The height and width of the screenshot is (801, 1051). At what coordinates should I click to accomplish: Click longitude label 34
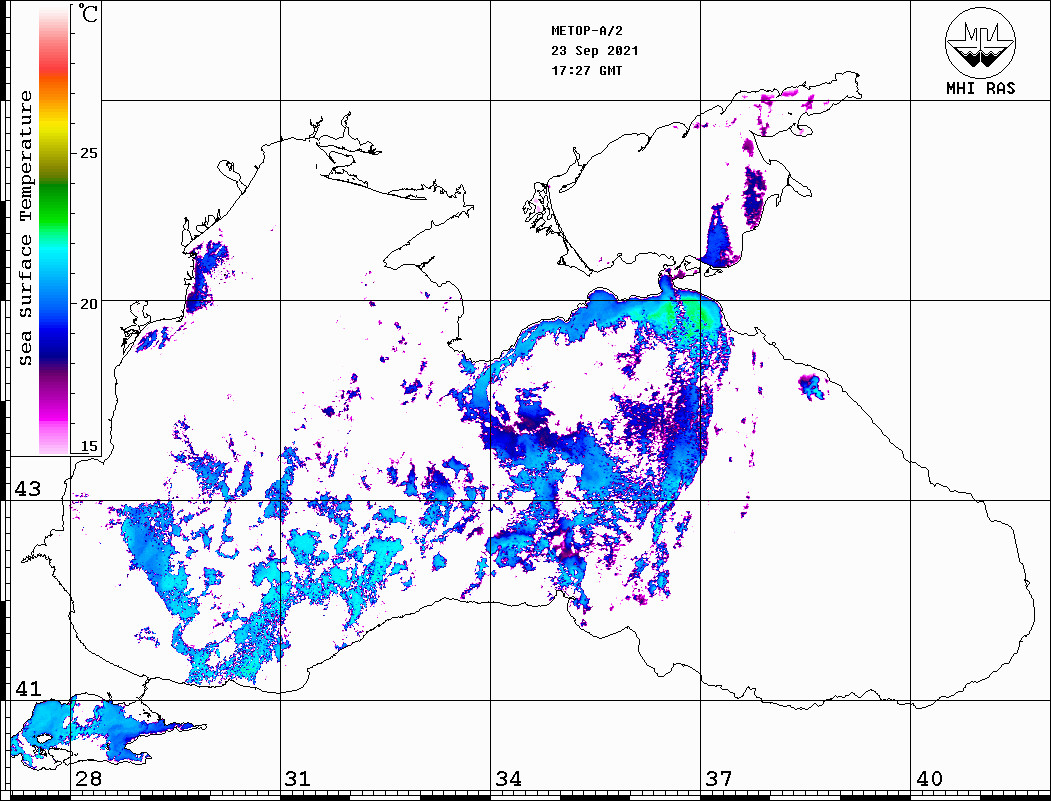pyautogui.click(x=509, y=779)
